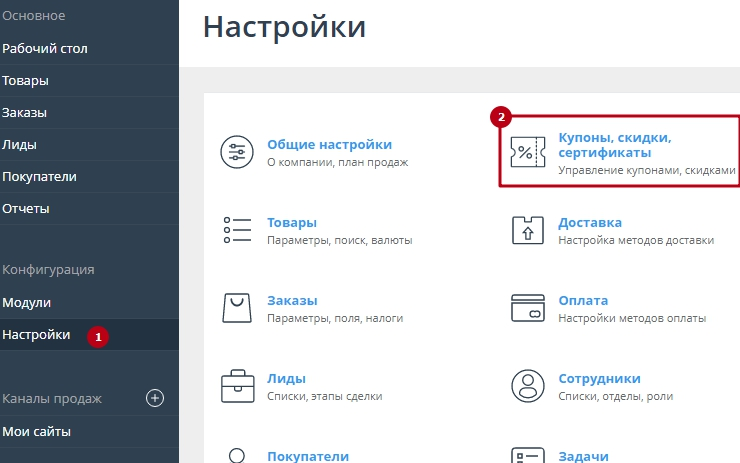
Task: Click the coupon percent ticket icon
Action: click(x=527, y=152)
